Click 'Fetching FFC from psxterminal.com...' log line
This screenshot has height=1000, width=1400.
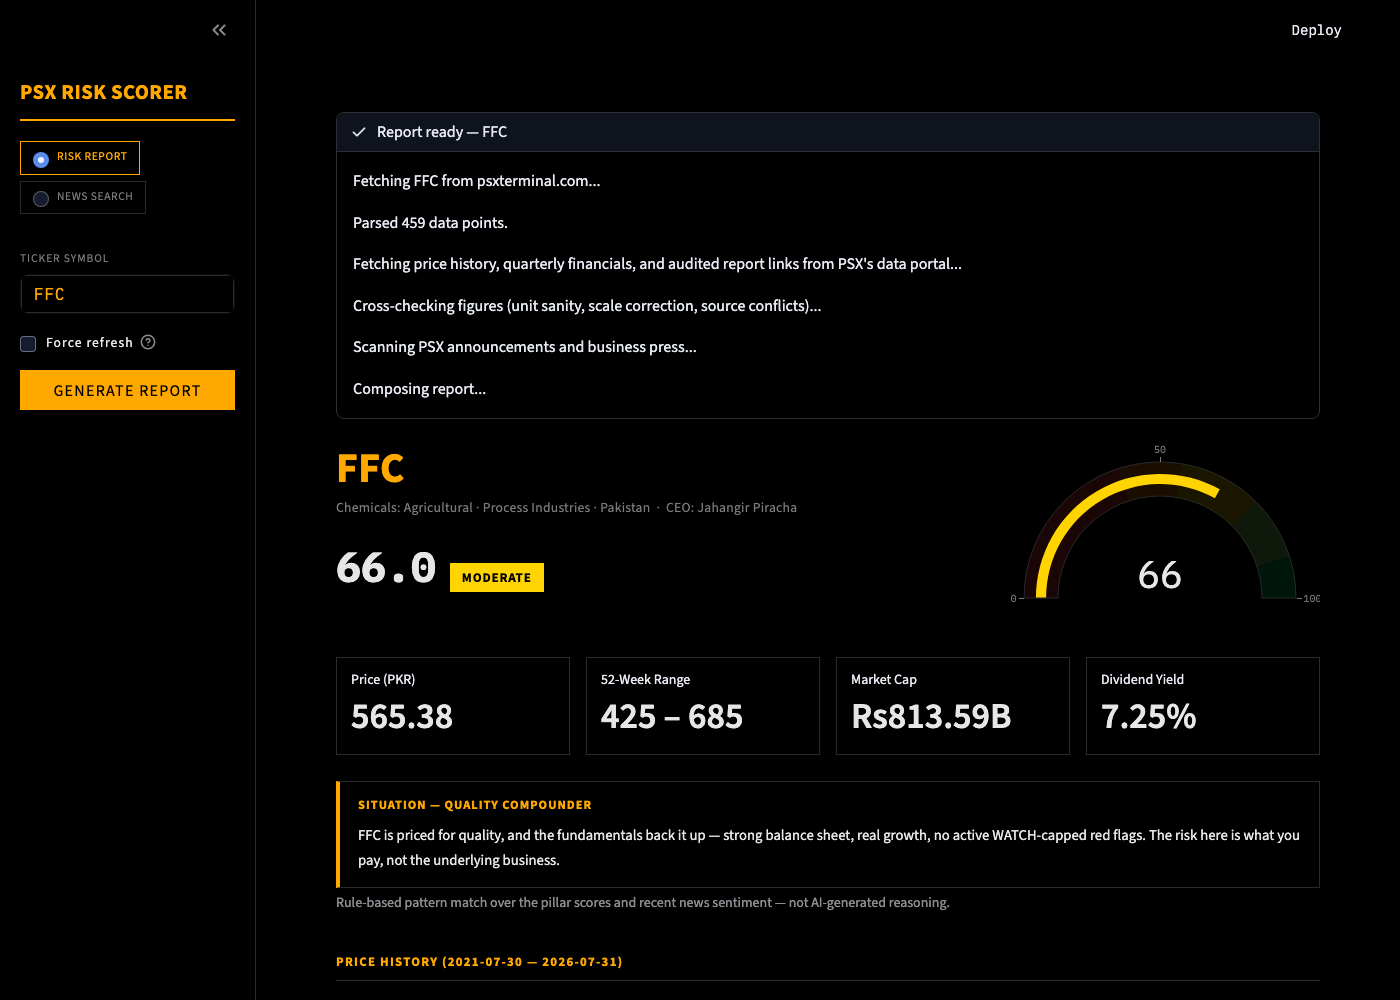[476, 181]
